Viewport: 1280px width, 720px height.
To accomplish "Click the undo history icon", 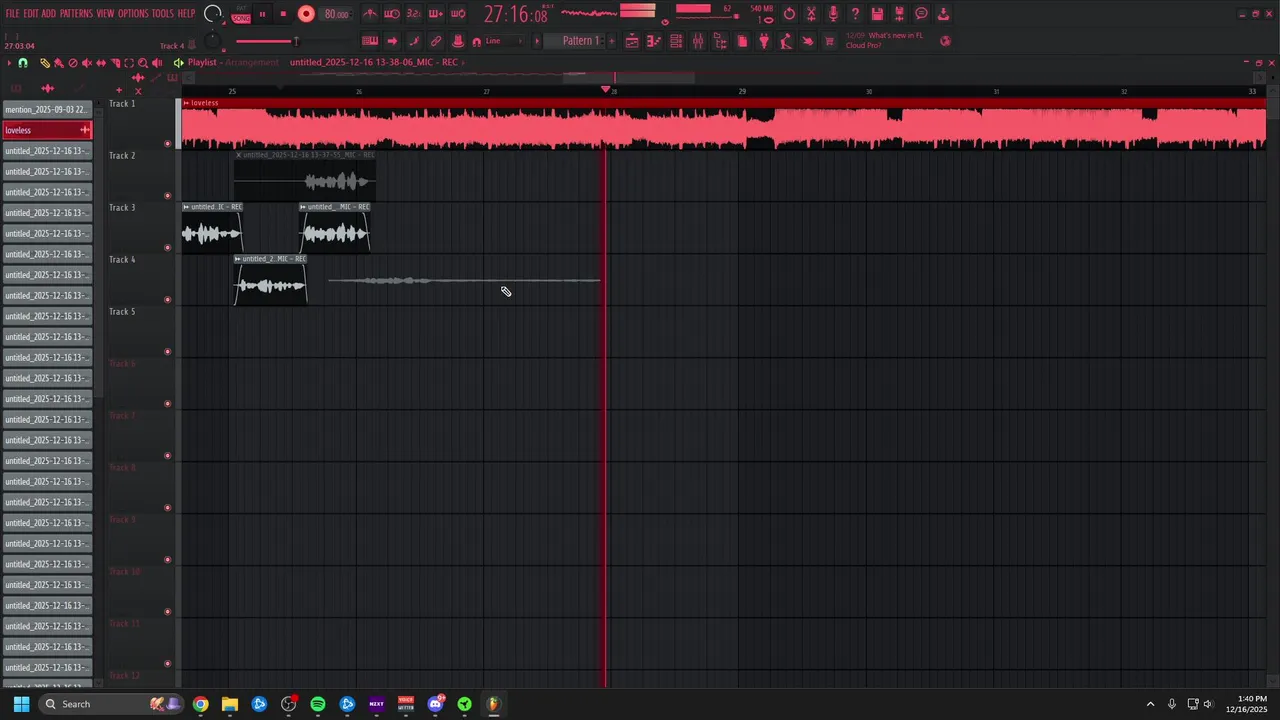I will click(789, 14).
